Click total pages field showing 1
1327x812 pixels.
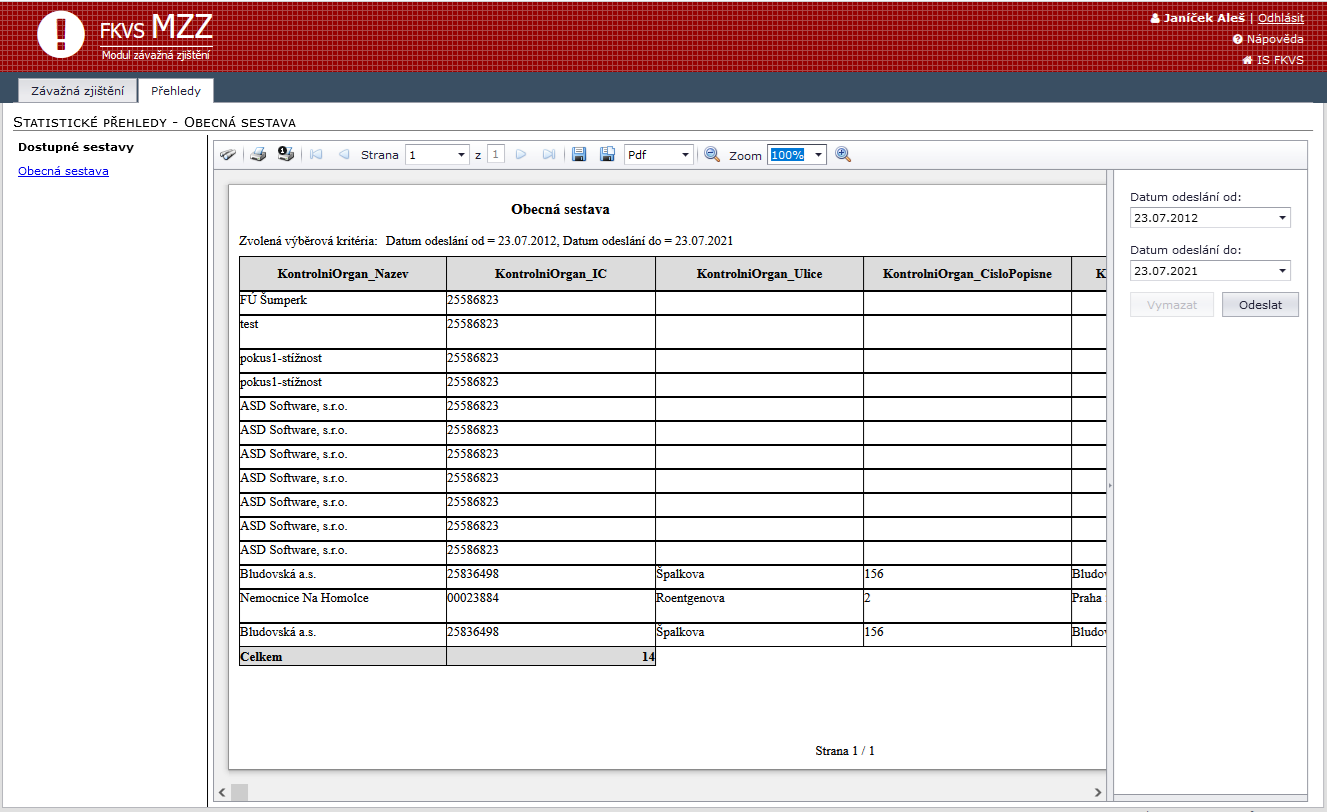point(495,155)
